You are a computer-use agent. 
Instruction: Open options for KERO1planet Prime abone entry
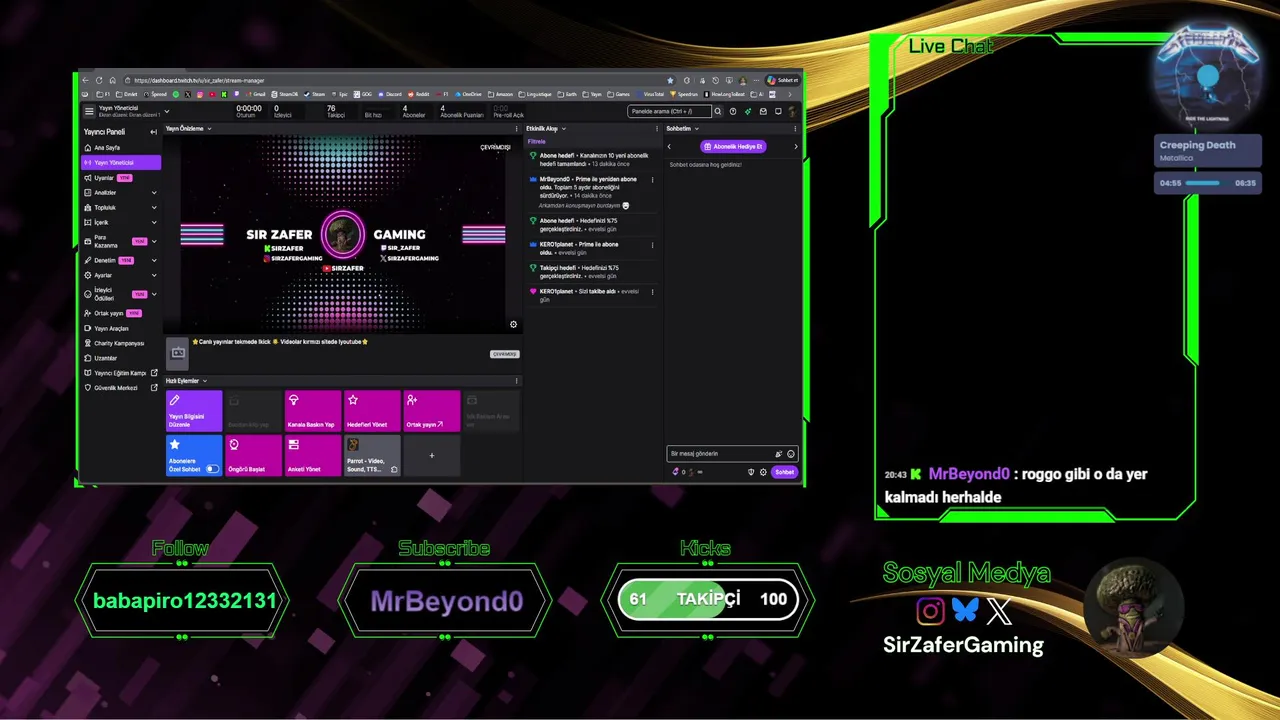click(652, 245)
